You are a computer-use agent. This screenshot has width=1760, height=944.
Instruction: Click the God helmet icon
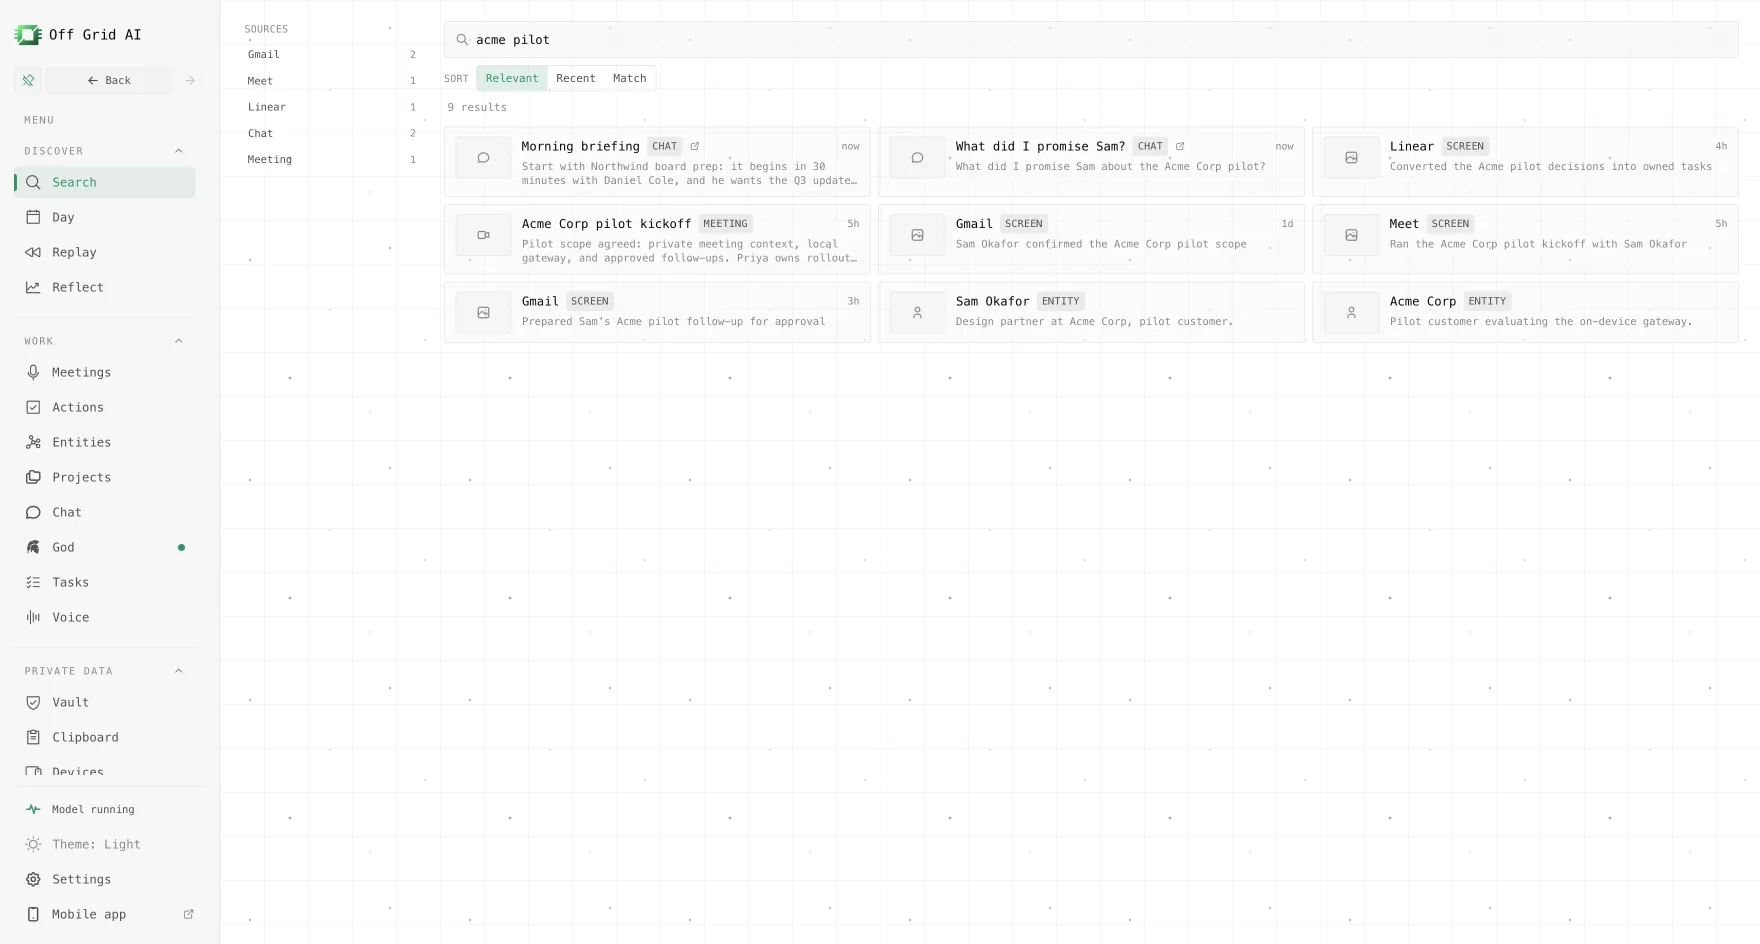[33, 547]
